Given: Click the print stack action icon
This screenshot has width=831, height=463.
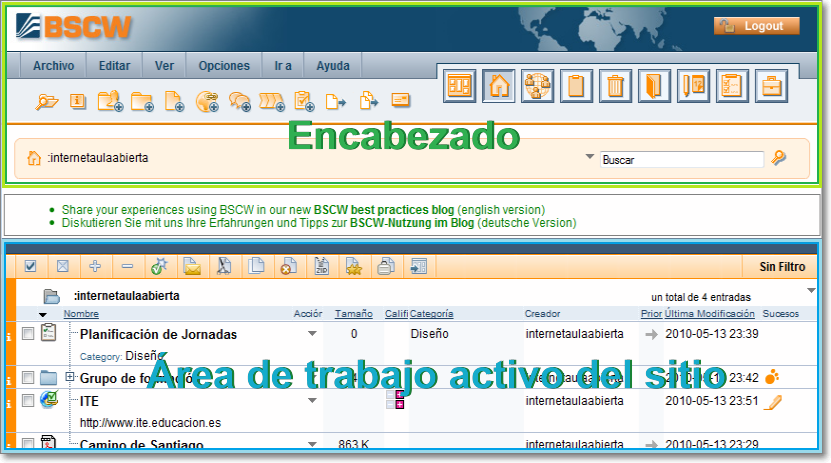Looking at the screenshot, I should (x=386, y=266).
